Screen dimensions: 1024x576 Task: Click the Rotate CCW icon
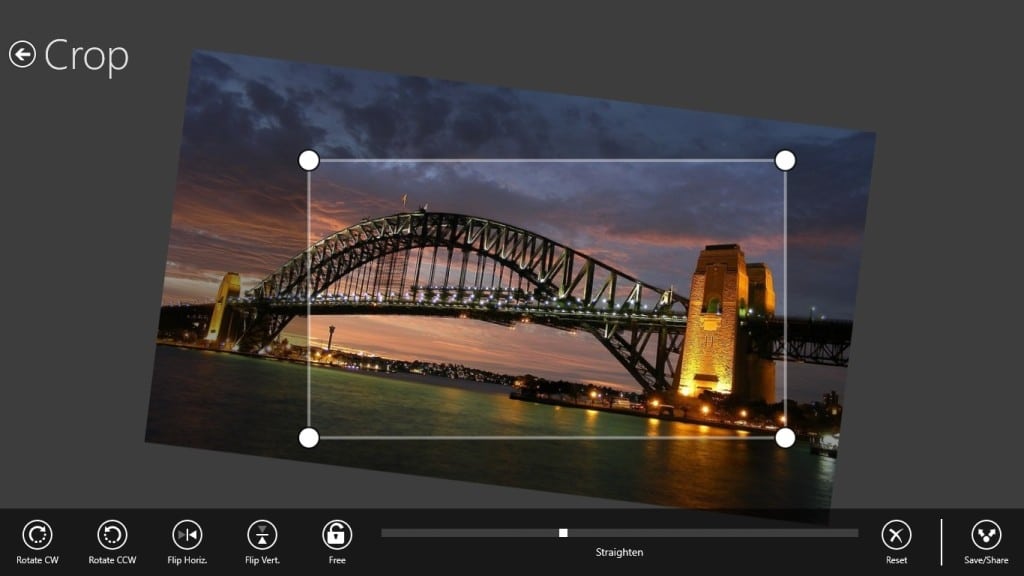point(112,535)
